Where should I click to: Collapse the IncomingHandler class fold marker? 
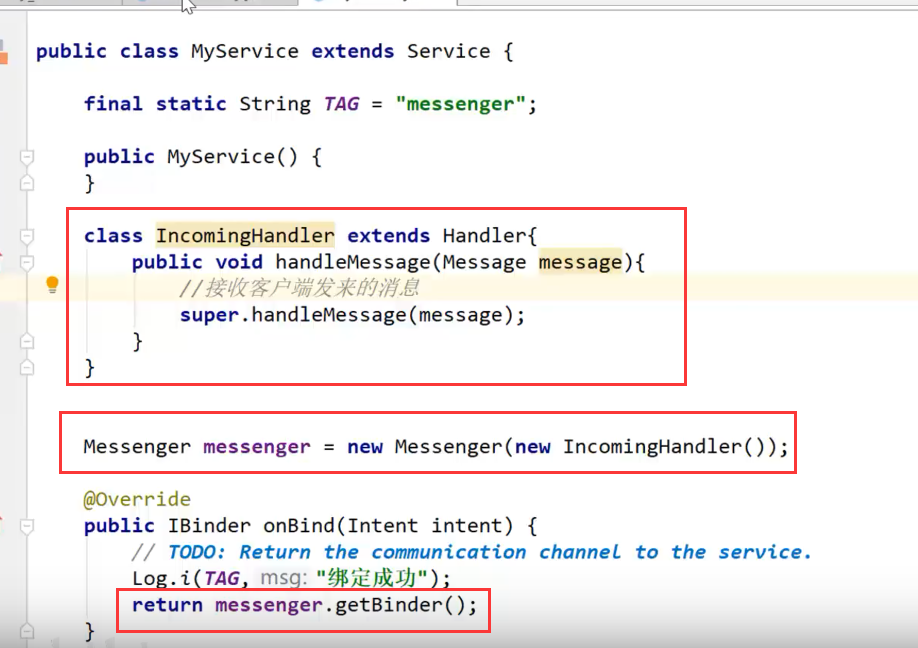pyautogui.click(x=27, y=236)
